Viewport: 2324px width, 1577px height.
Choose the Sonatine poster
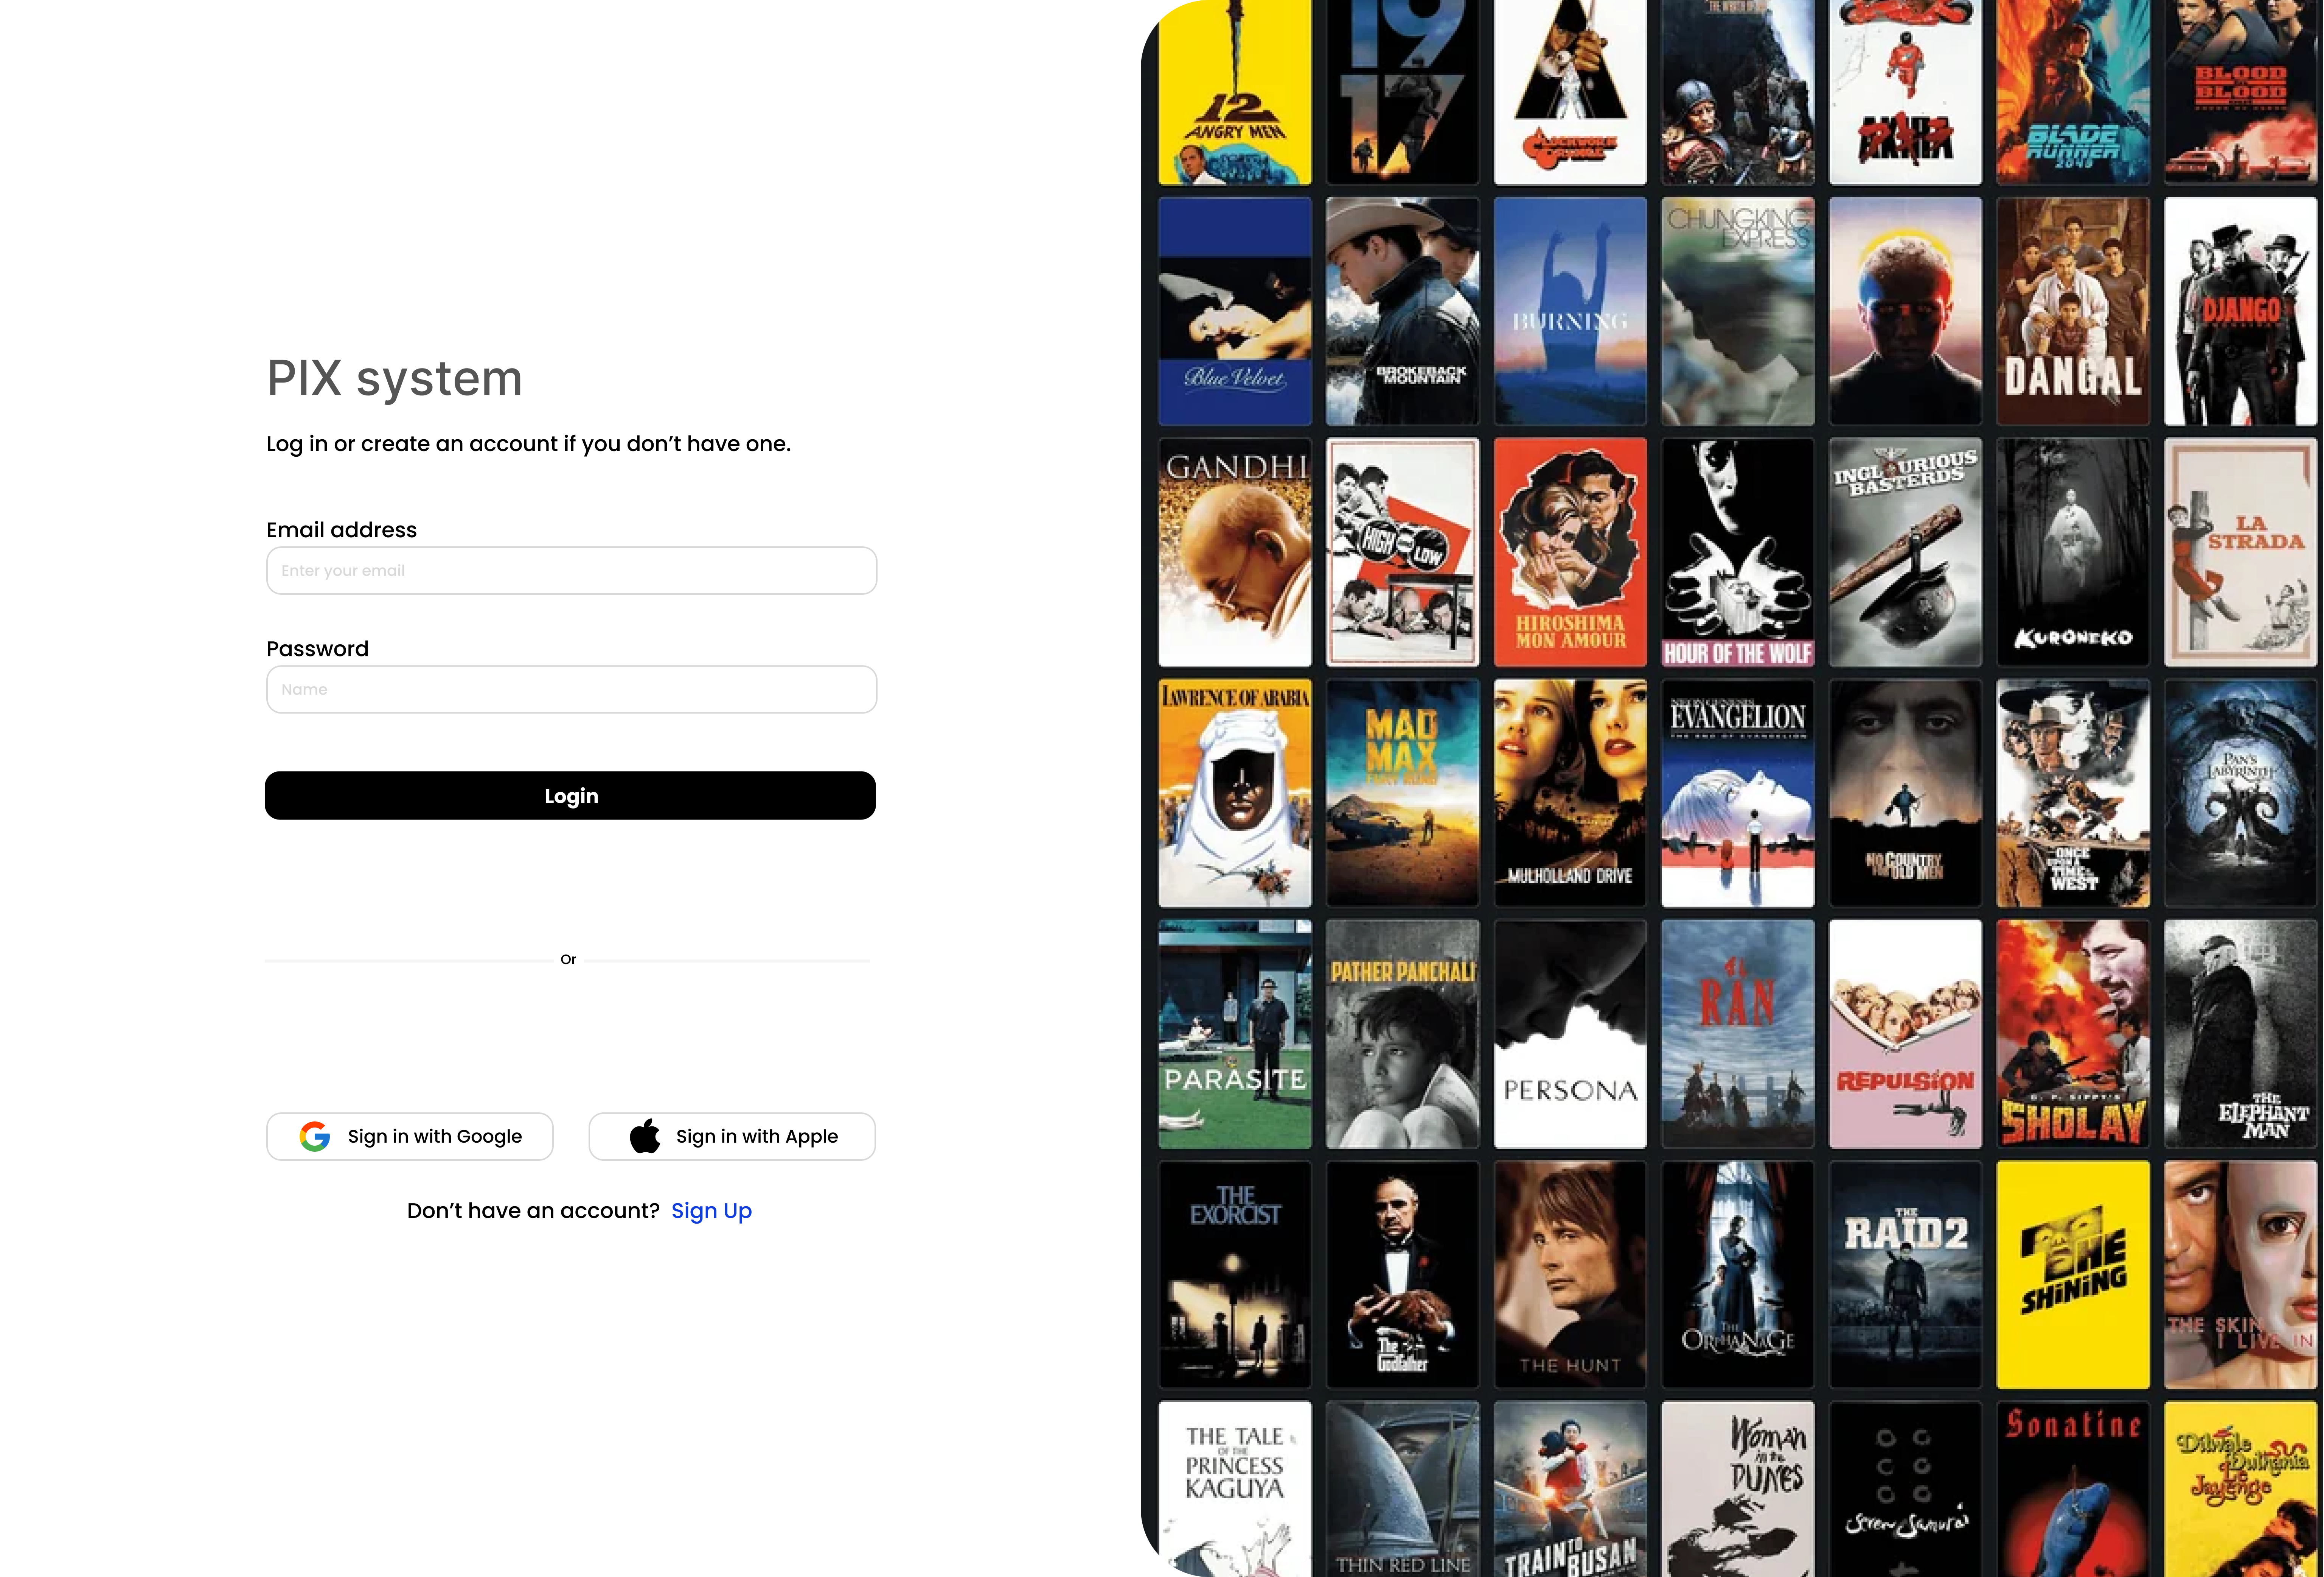(x=2073, y=1489)
